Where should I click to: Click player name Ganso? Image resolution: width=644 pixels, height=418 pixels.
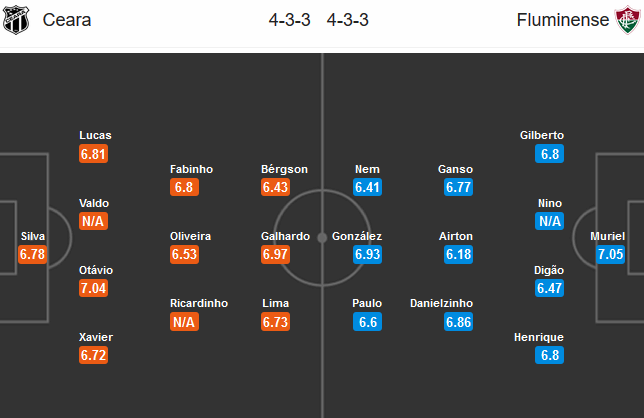click(x=455, y=169)
